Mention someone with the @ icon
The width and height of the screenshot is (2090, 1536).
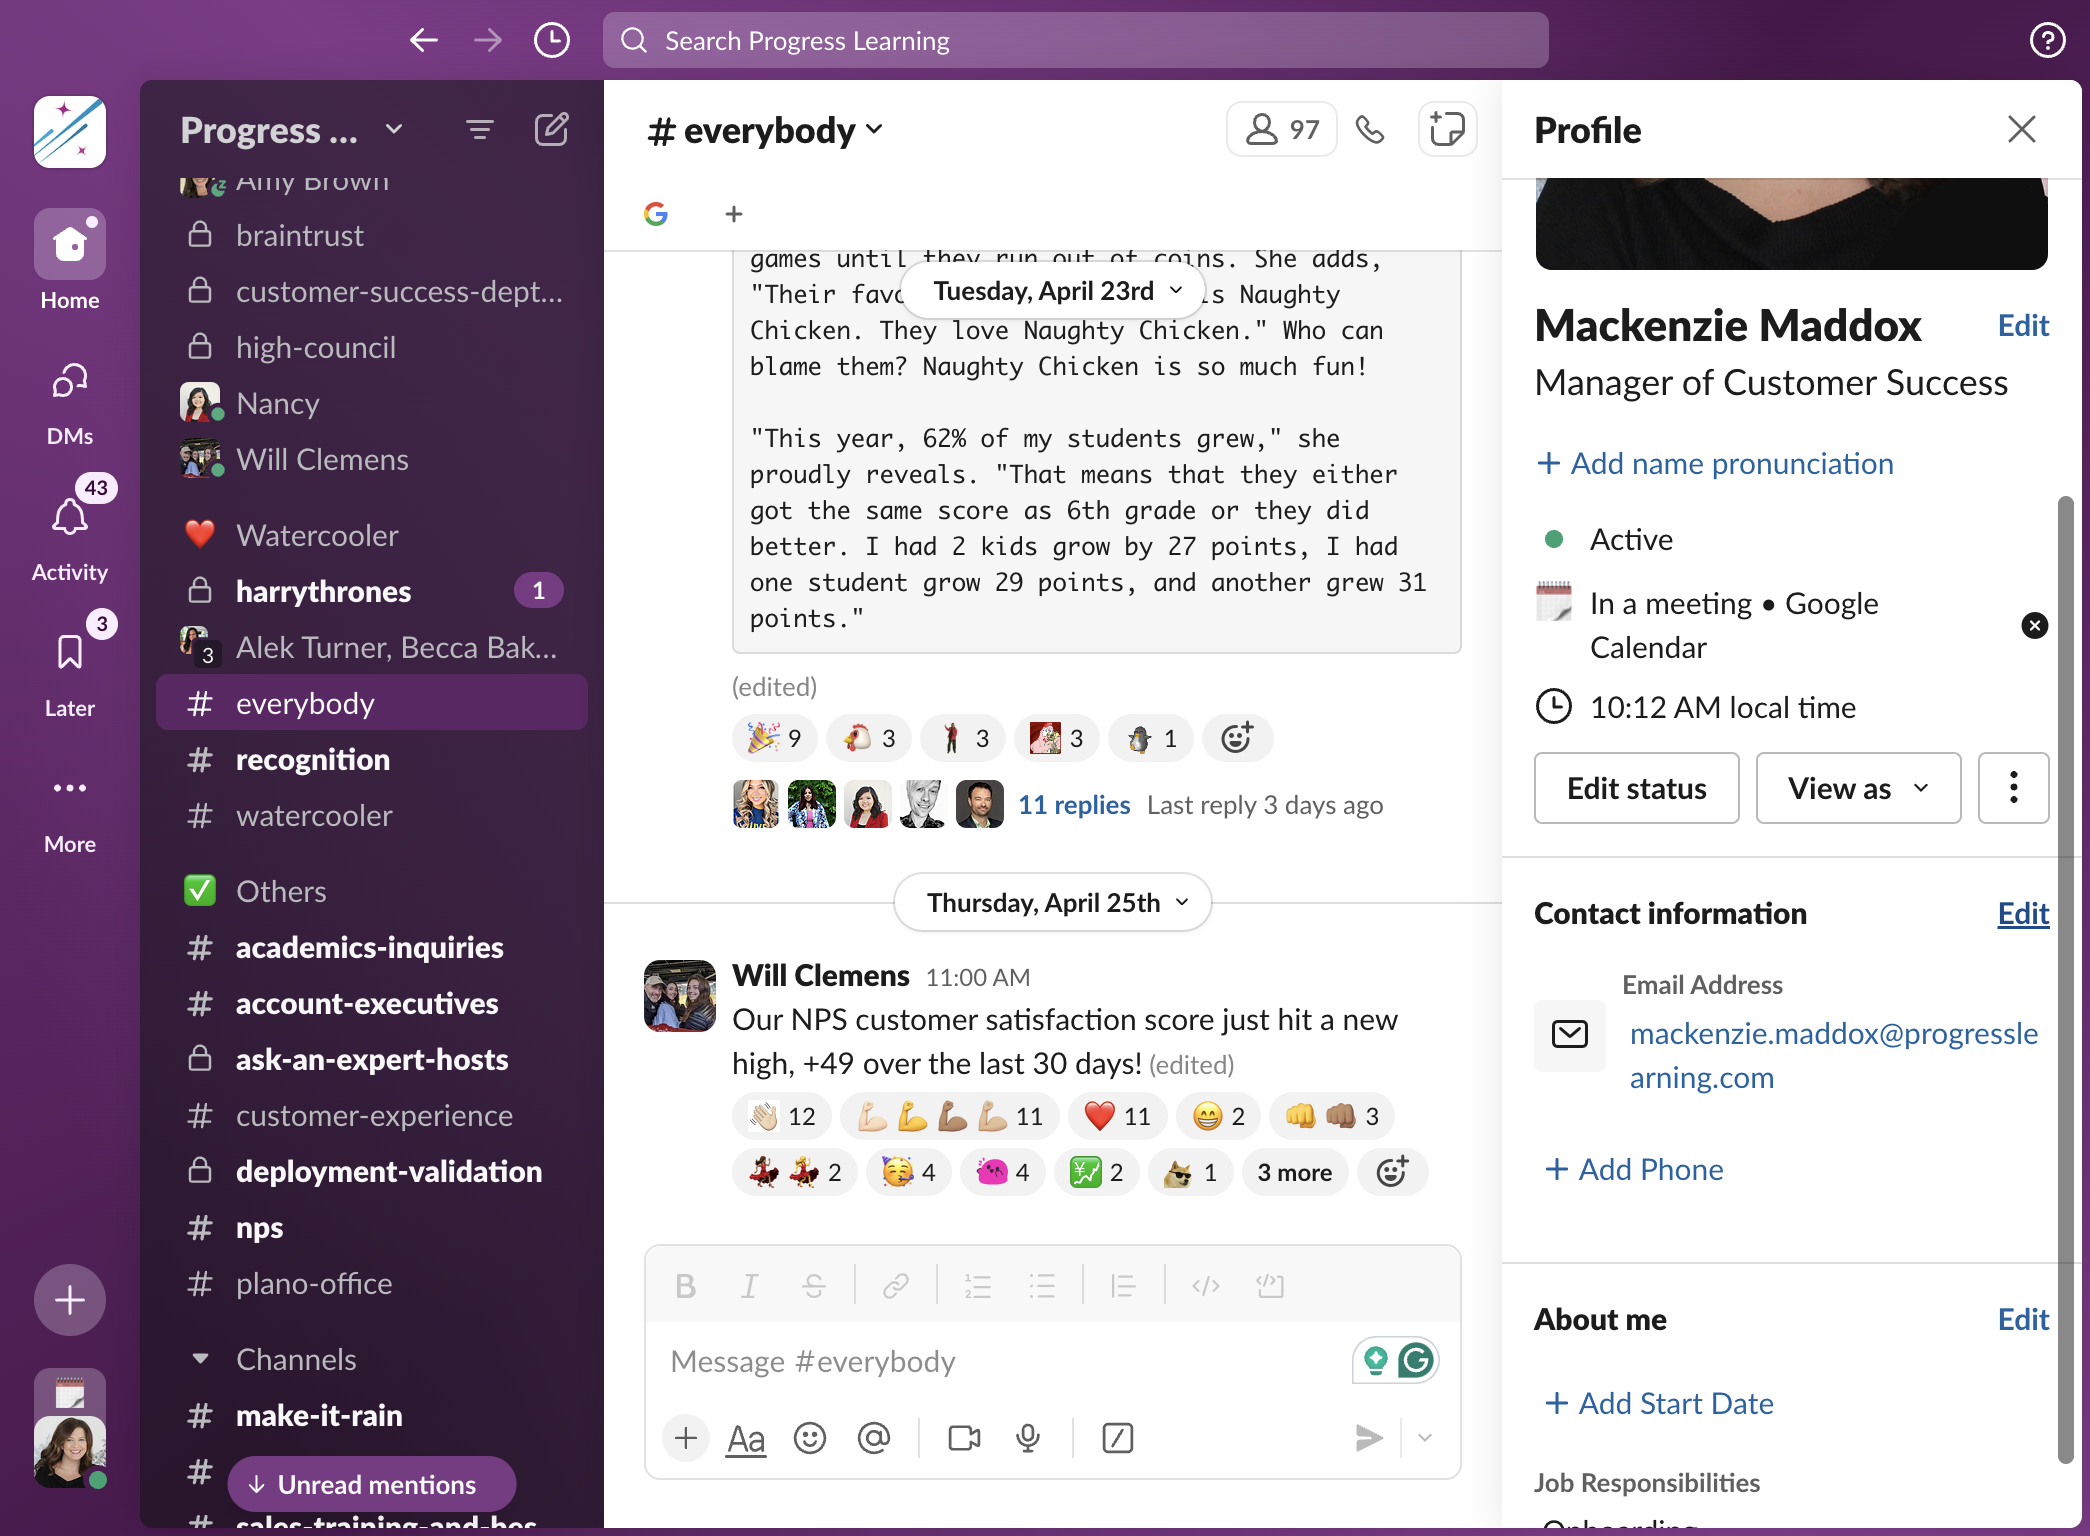873,1438
